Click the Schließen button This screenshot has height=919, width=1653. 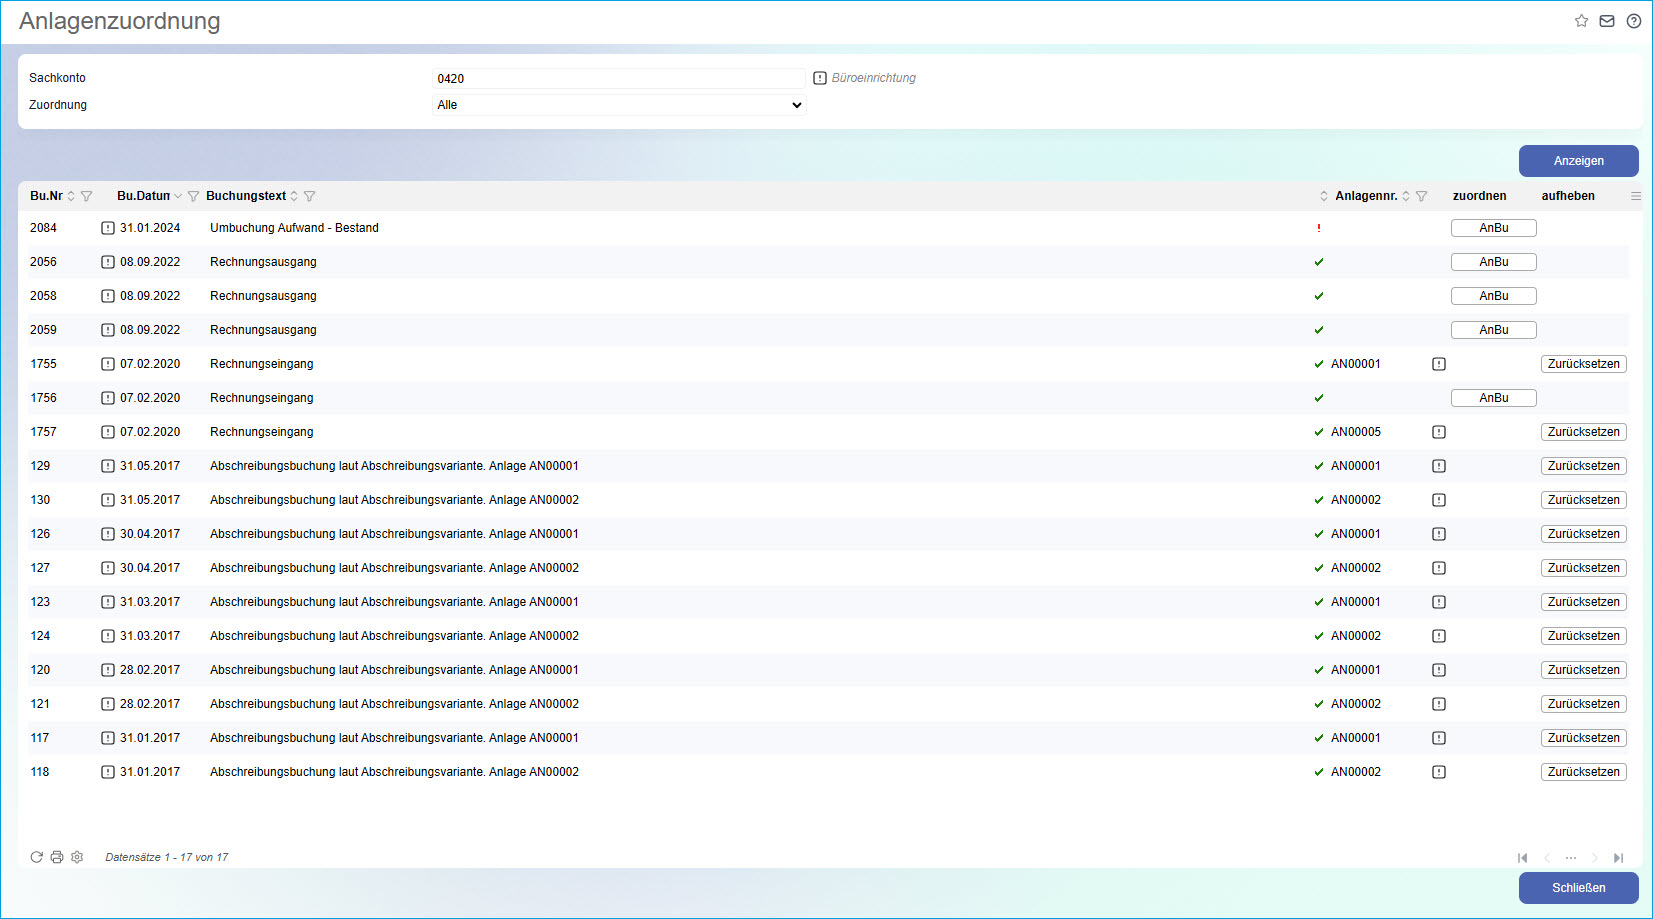(1578, 888)
